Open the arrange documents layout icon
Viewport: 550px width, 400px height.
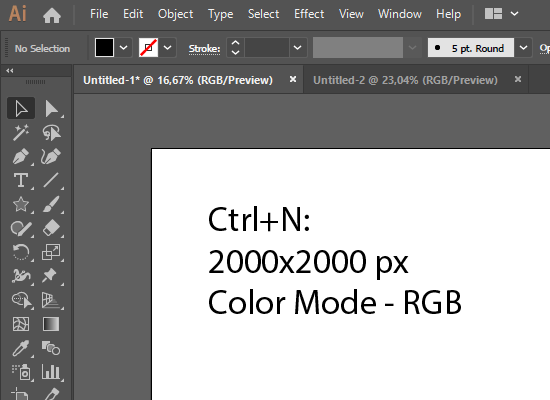(493, 14)
